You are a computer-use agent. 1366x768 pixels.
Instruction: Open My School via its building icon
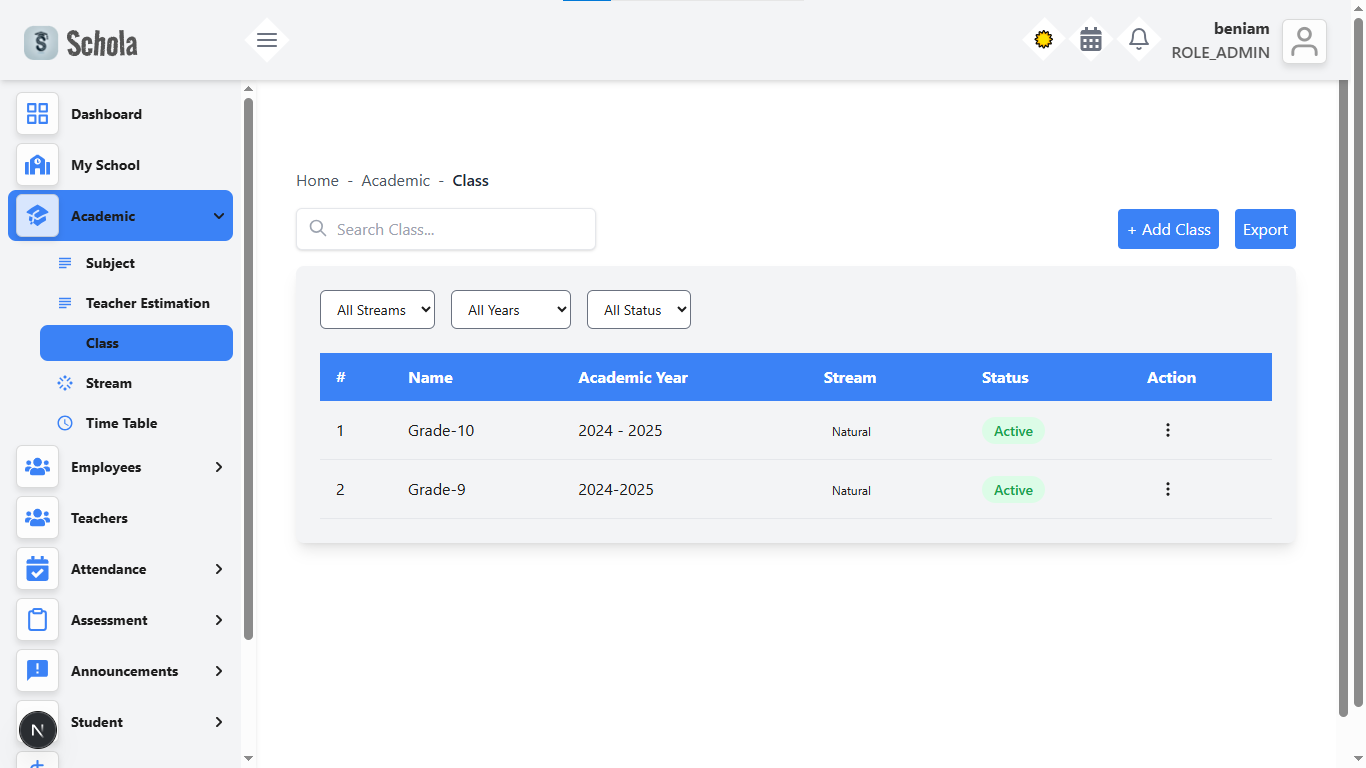(x=37, y=165)
